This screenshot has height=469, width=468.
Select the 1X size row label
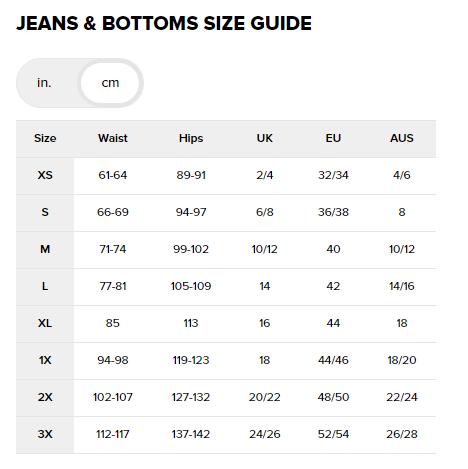point(45,360)
